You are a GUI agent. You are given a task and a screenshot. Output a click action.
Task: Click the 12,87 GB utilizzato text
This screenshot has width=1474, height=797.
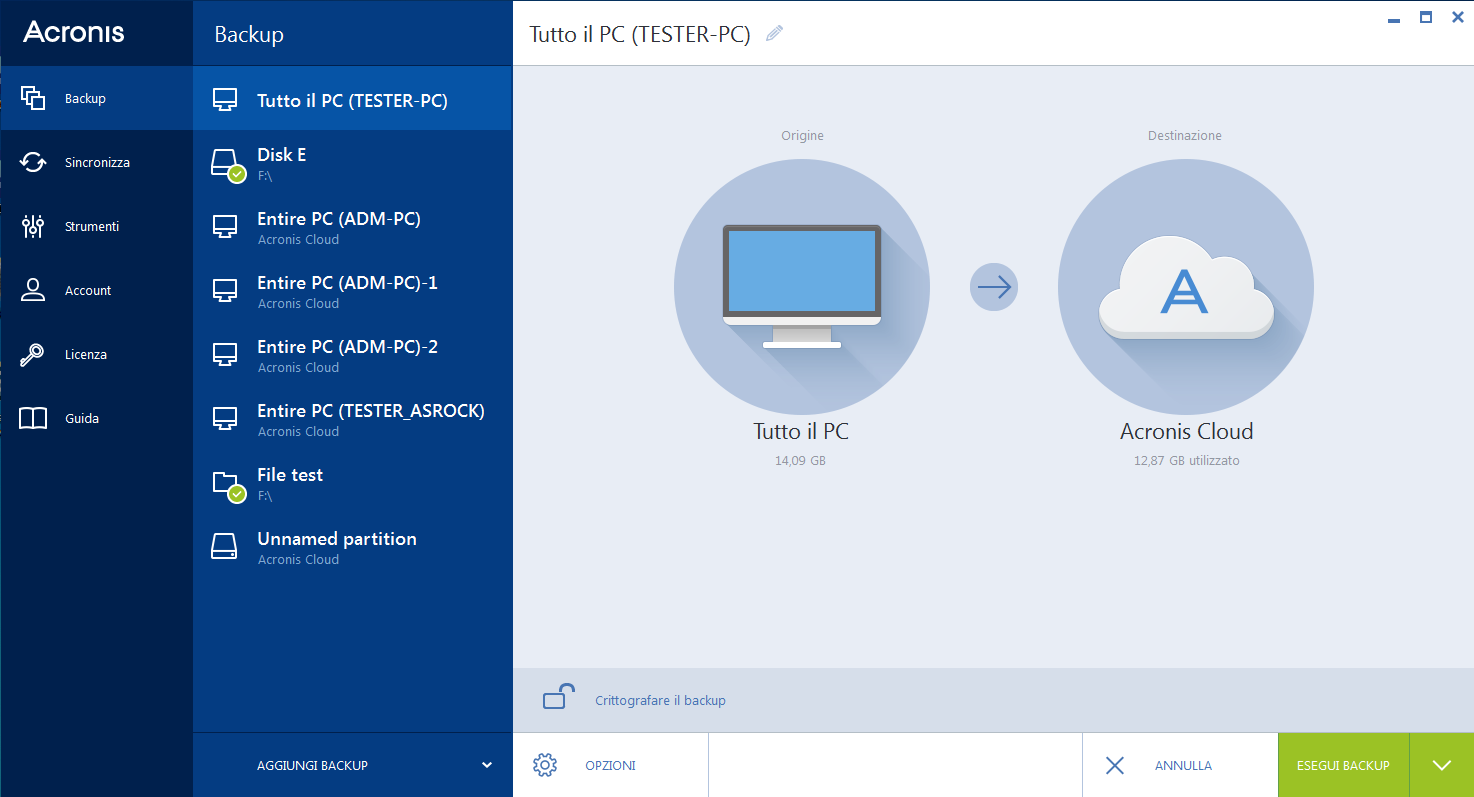coord(1186,461)
